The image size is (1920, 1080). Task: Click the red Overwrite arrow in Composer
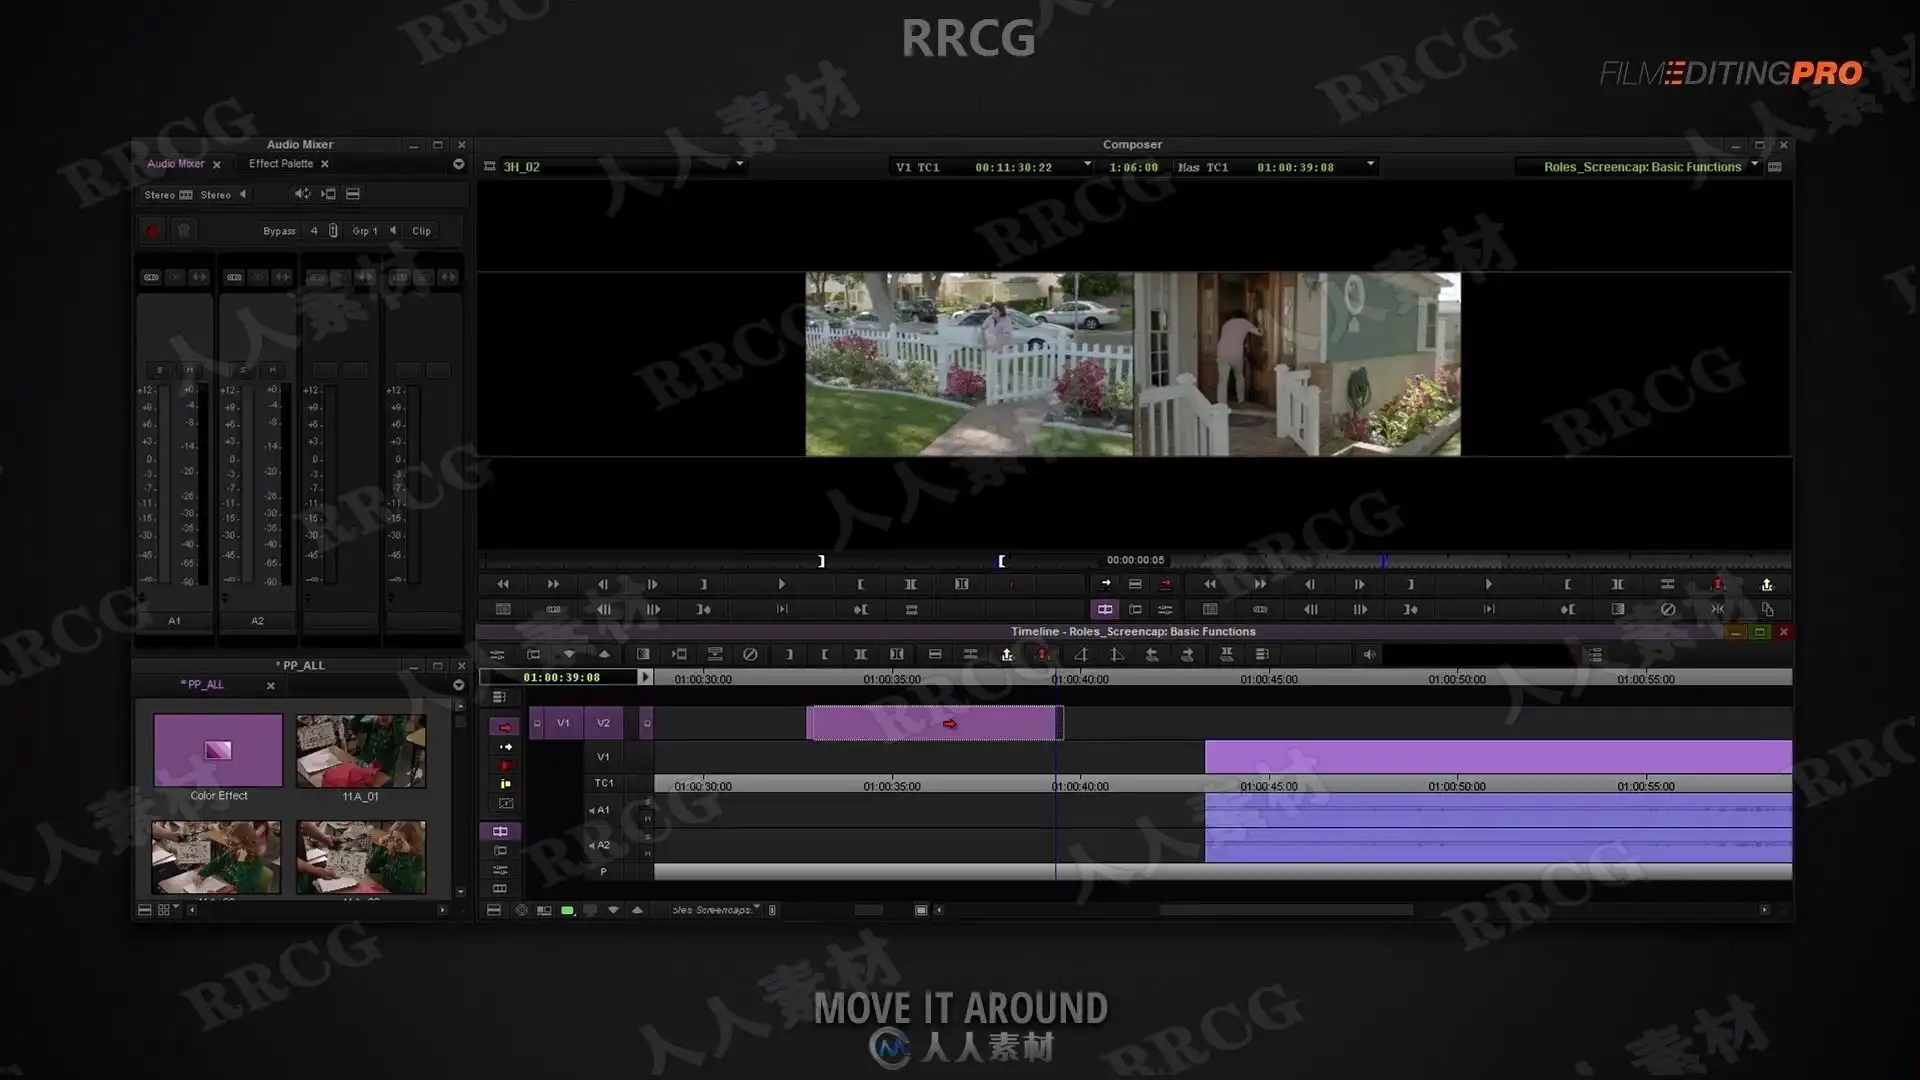[1166, 584]
